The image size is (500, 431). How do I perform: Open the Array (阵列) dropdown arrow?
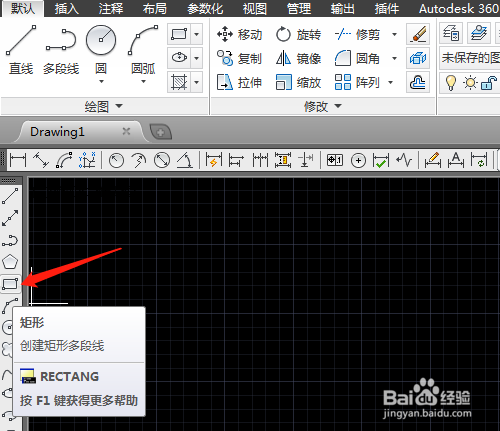pyautogui.click(x=391, y=82)
